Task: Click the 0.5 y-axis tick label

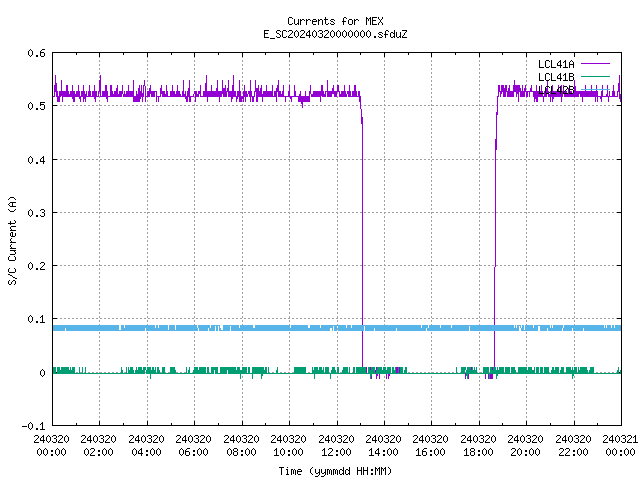Action: (x=37, y=106)
